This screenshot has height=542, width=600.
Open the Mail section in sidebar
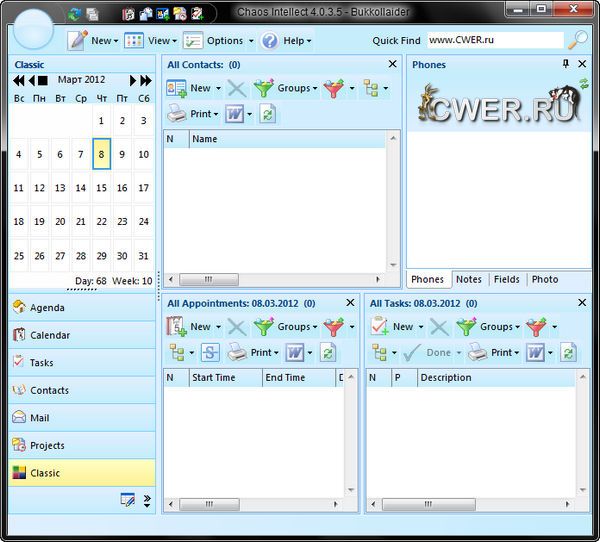pos(40,418)
